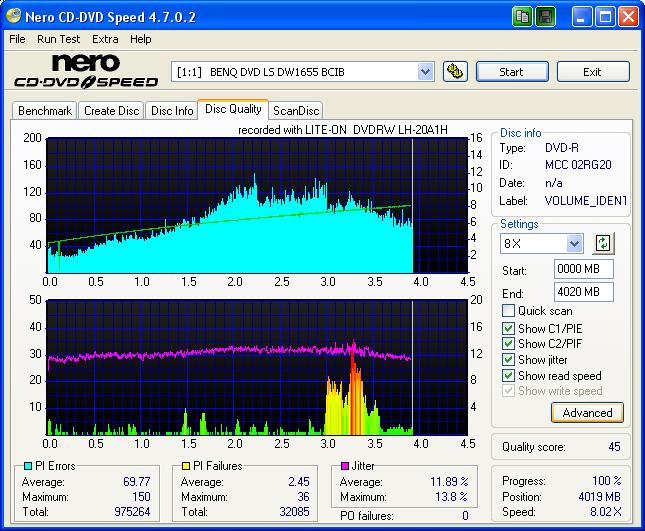Click the End field showing 4020 MB
The height and width of the screenshot is (531, 645).
[584, 292]
